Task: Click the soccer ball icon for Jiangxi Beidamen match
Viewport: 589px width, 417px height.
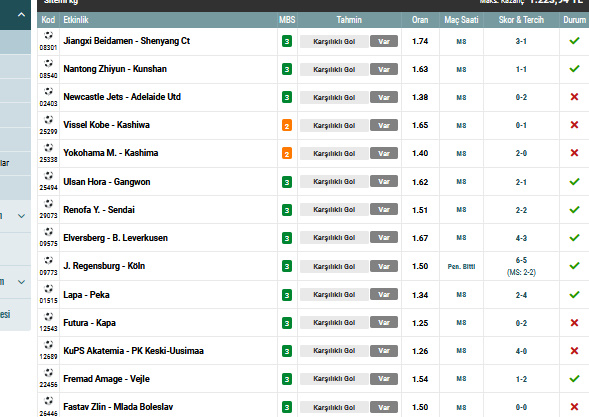Action: click(48, 36)
